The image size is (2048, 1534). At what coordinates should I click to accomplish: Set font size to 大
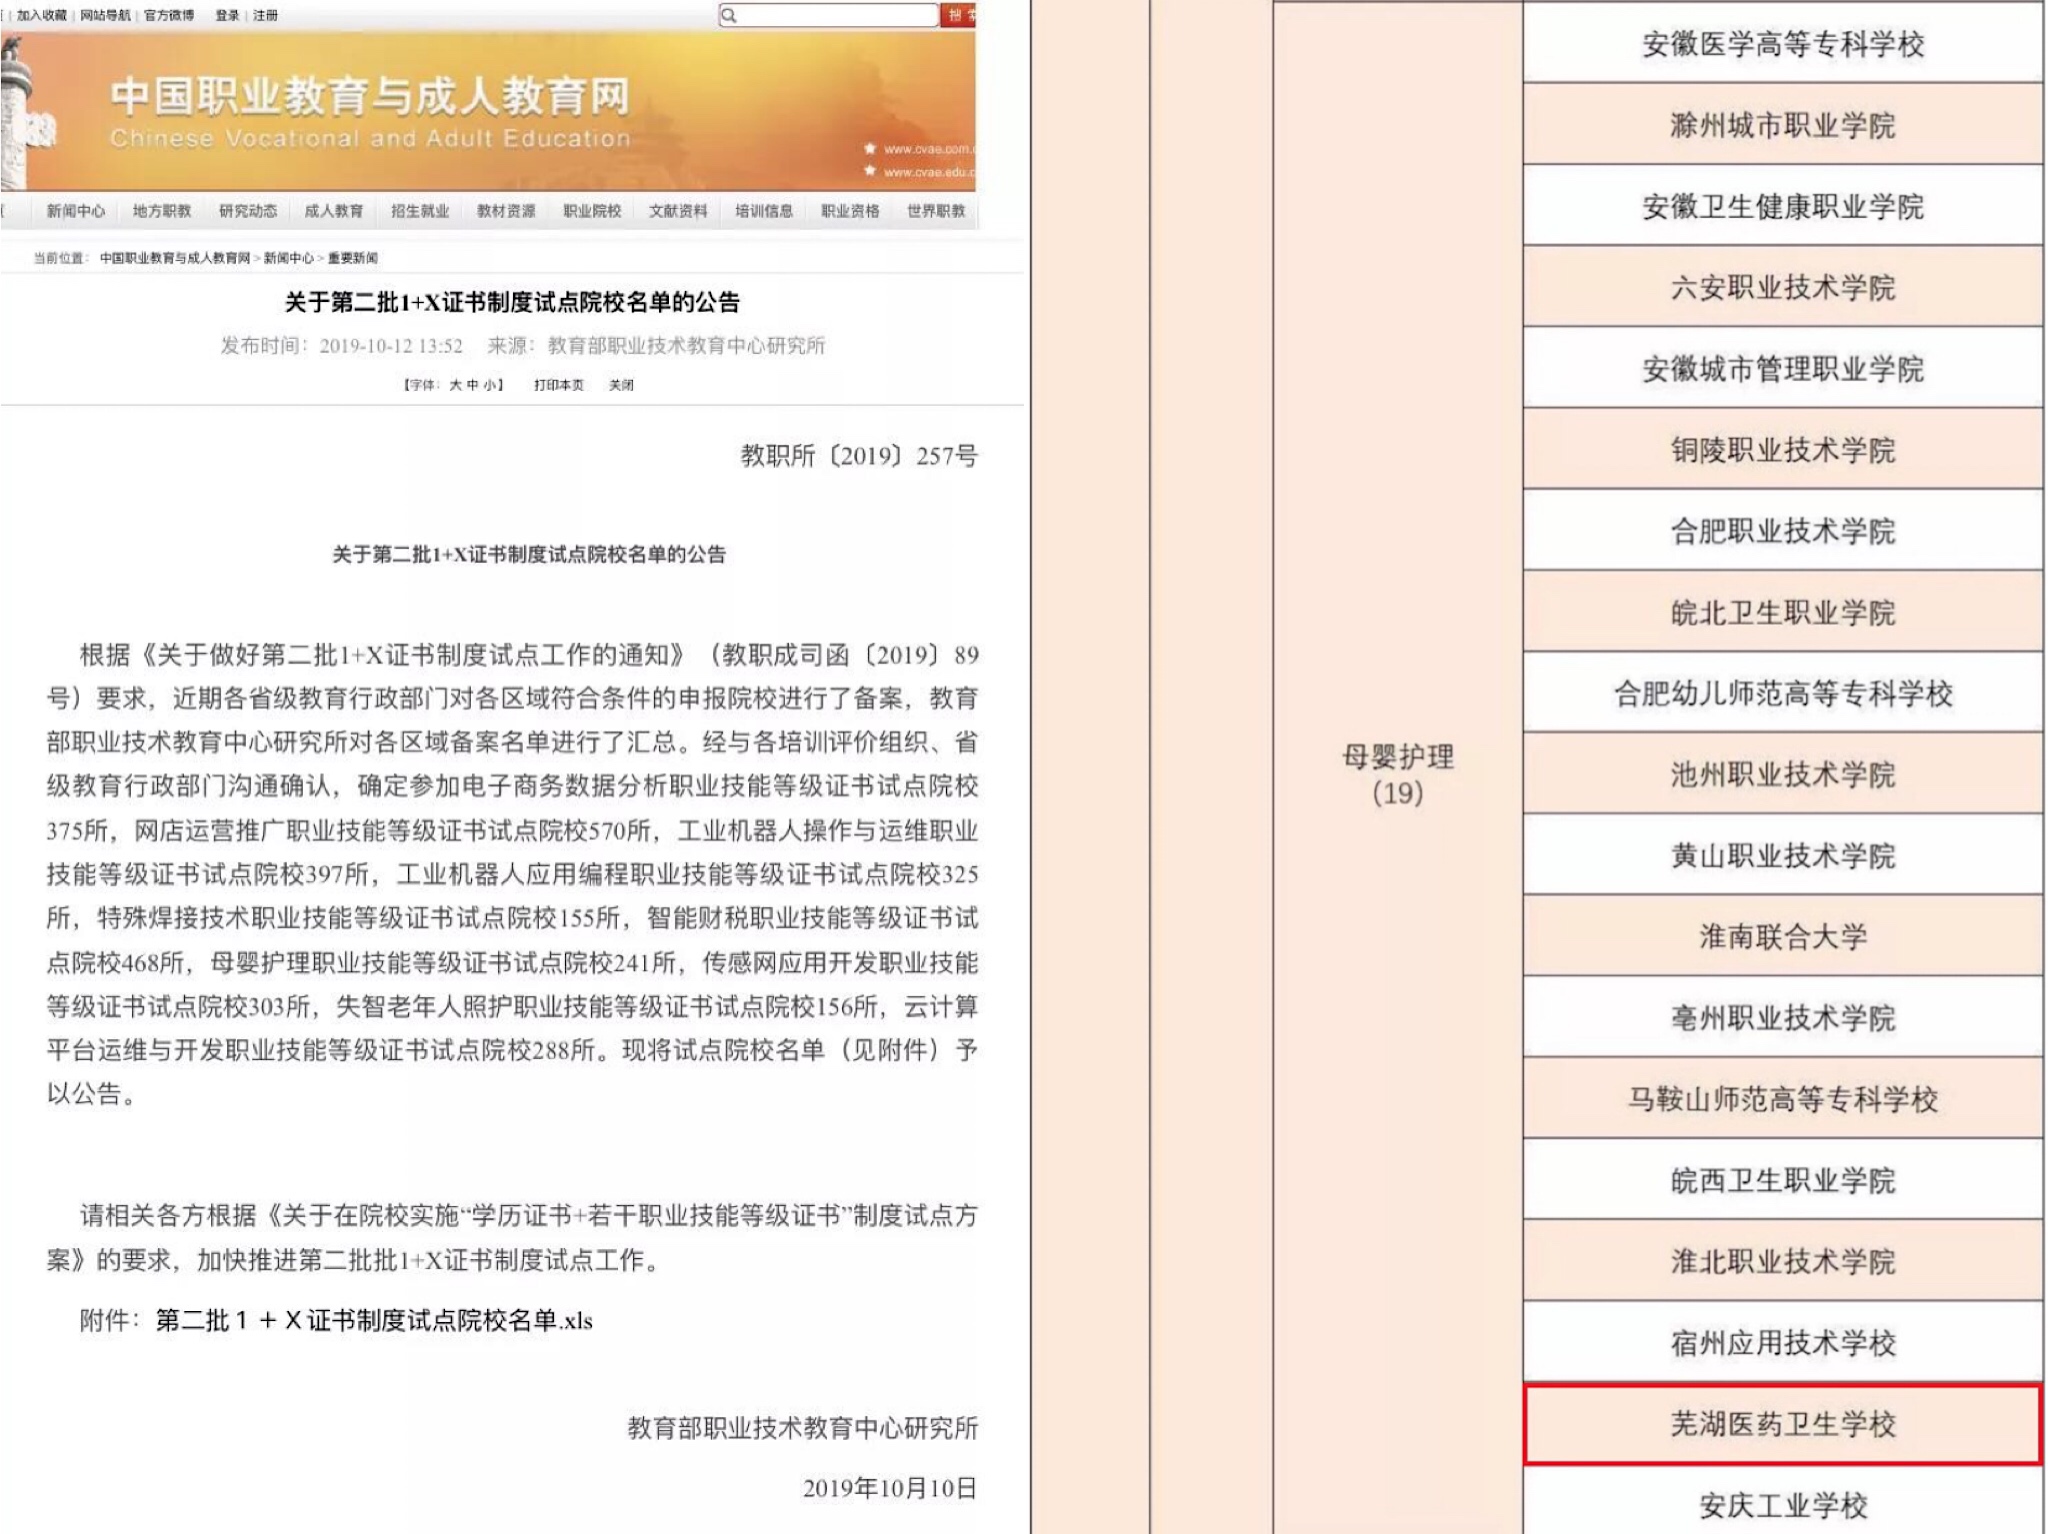pos(455,385)
